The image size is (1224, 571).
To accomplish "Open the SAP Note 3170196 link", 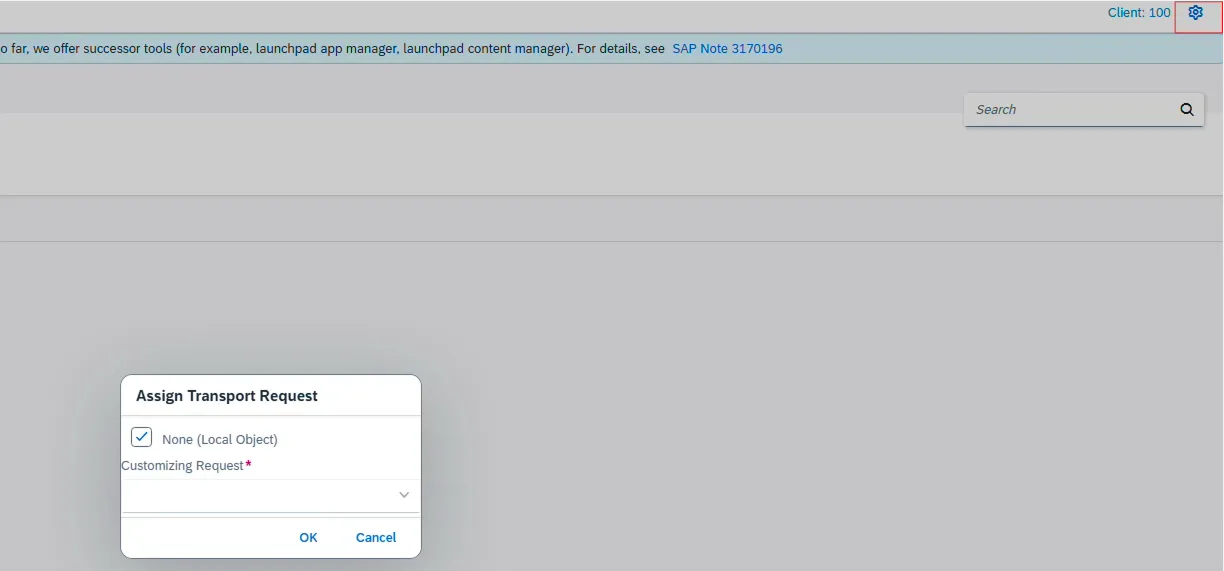I will point(727,48).
